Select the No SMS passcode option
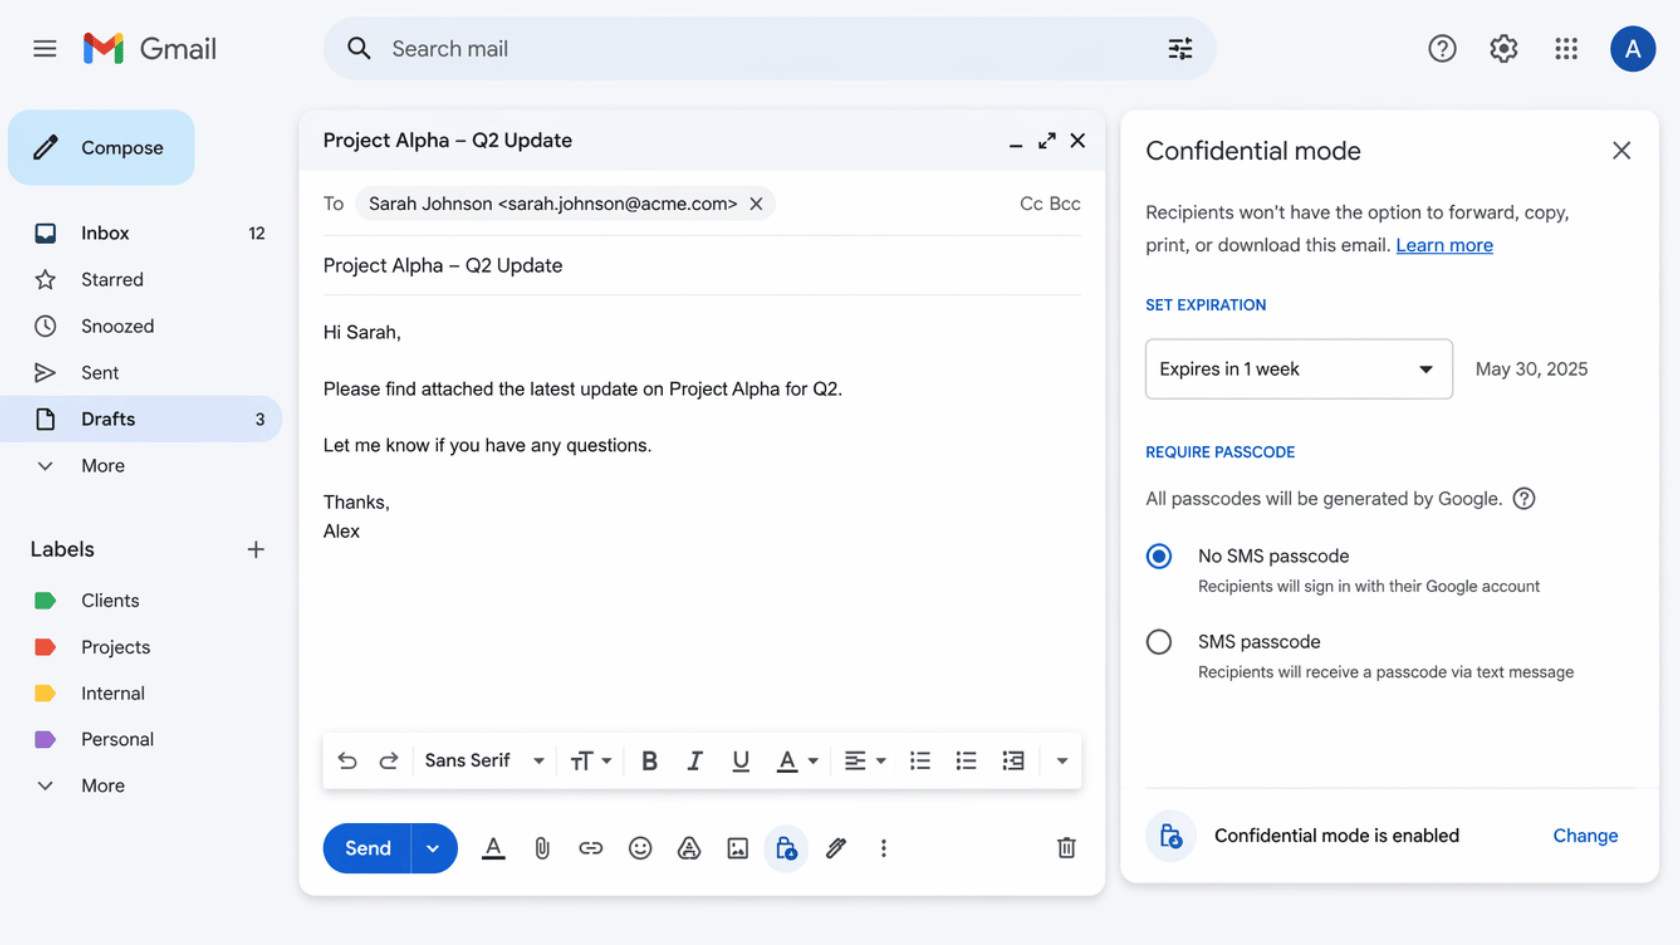 [1159, 556]
